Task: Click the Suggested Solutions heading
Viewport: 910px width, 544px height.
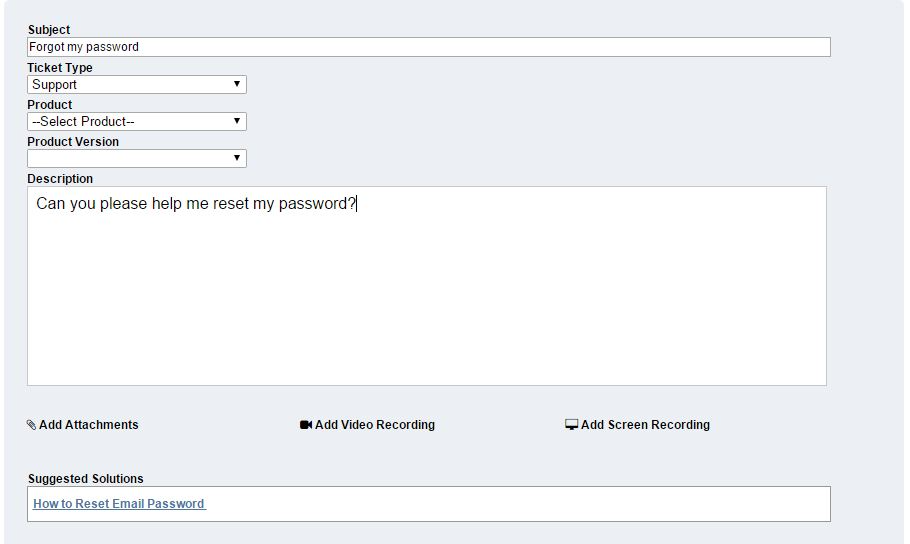Action: 86,479
